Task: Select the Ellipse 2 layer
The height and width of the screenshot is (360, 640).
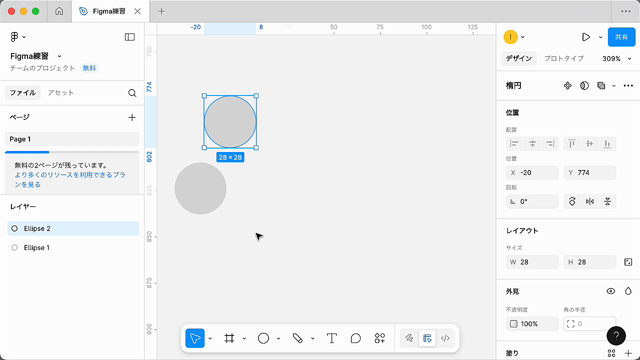Action: point(73,229)
